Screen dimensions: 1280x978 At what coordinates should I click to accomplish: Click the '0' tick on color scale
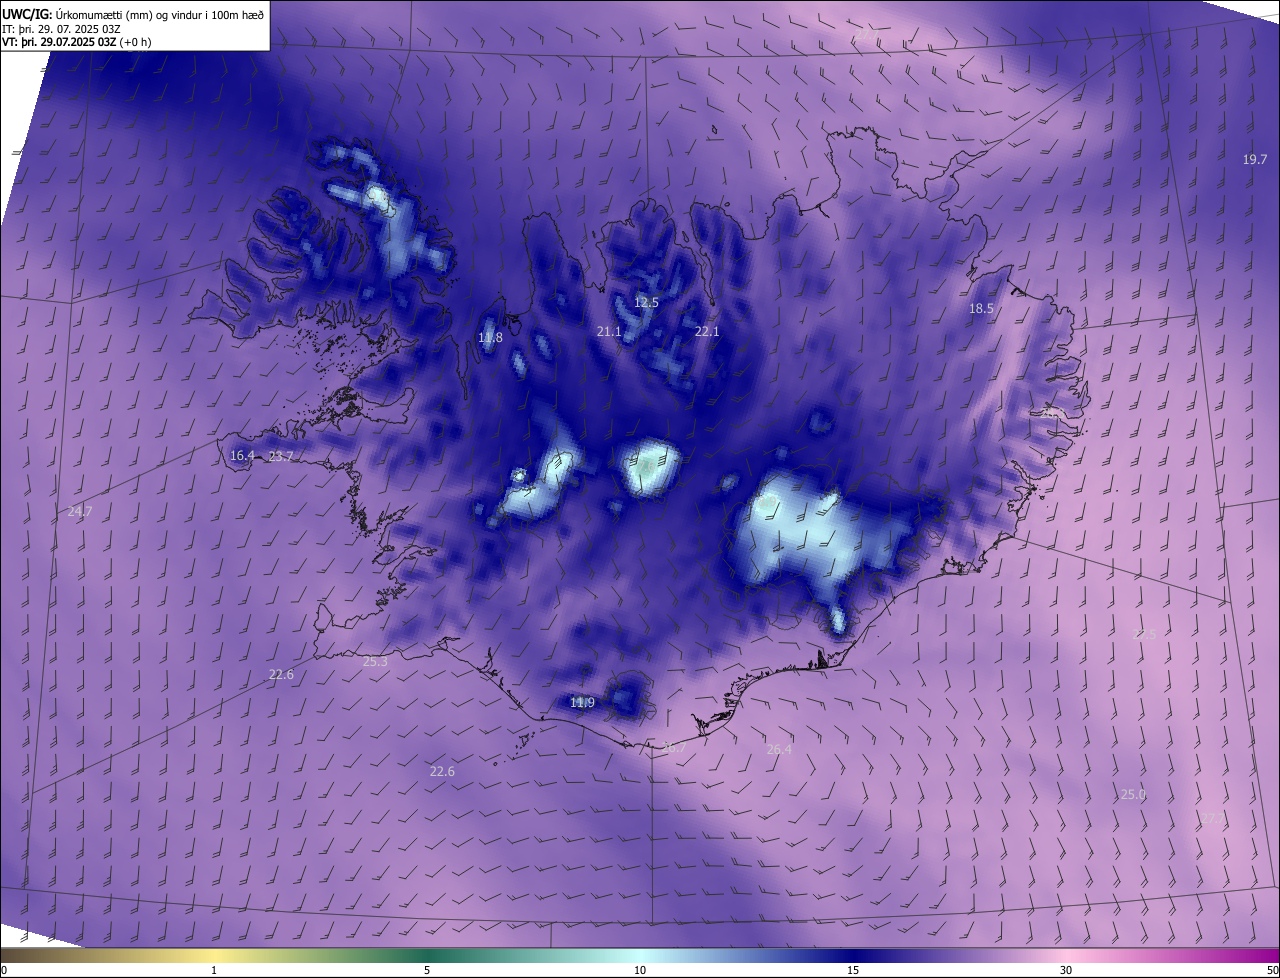[3, 971]
